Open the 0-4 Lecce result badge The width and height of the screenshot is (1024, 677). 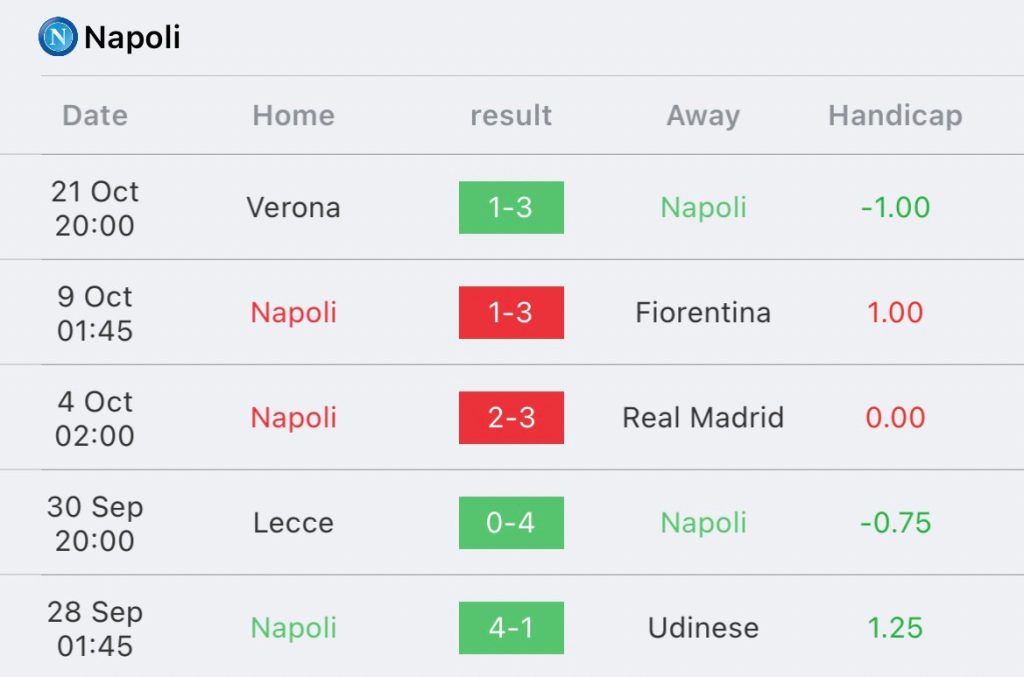point(511,523)
